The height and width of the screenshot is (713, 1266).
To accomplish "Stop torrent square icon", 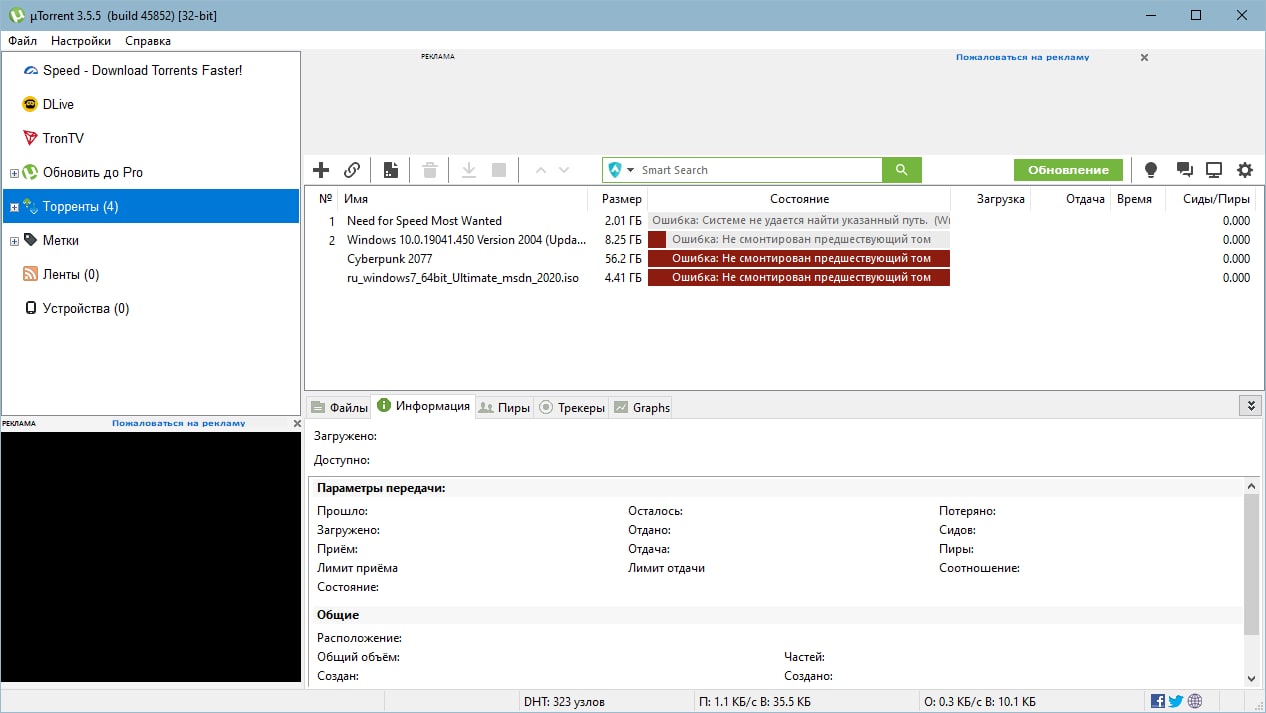I will 499,170.
